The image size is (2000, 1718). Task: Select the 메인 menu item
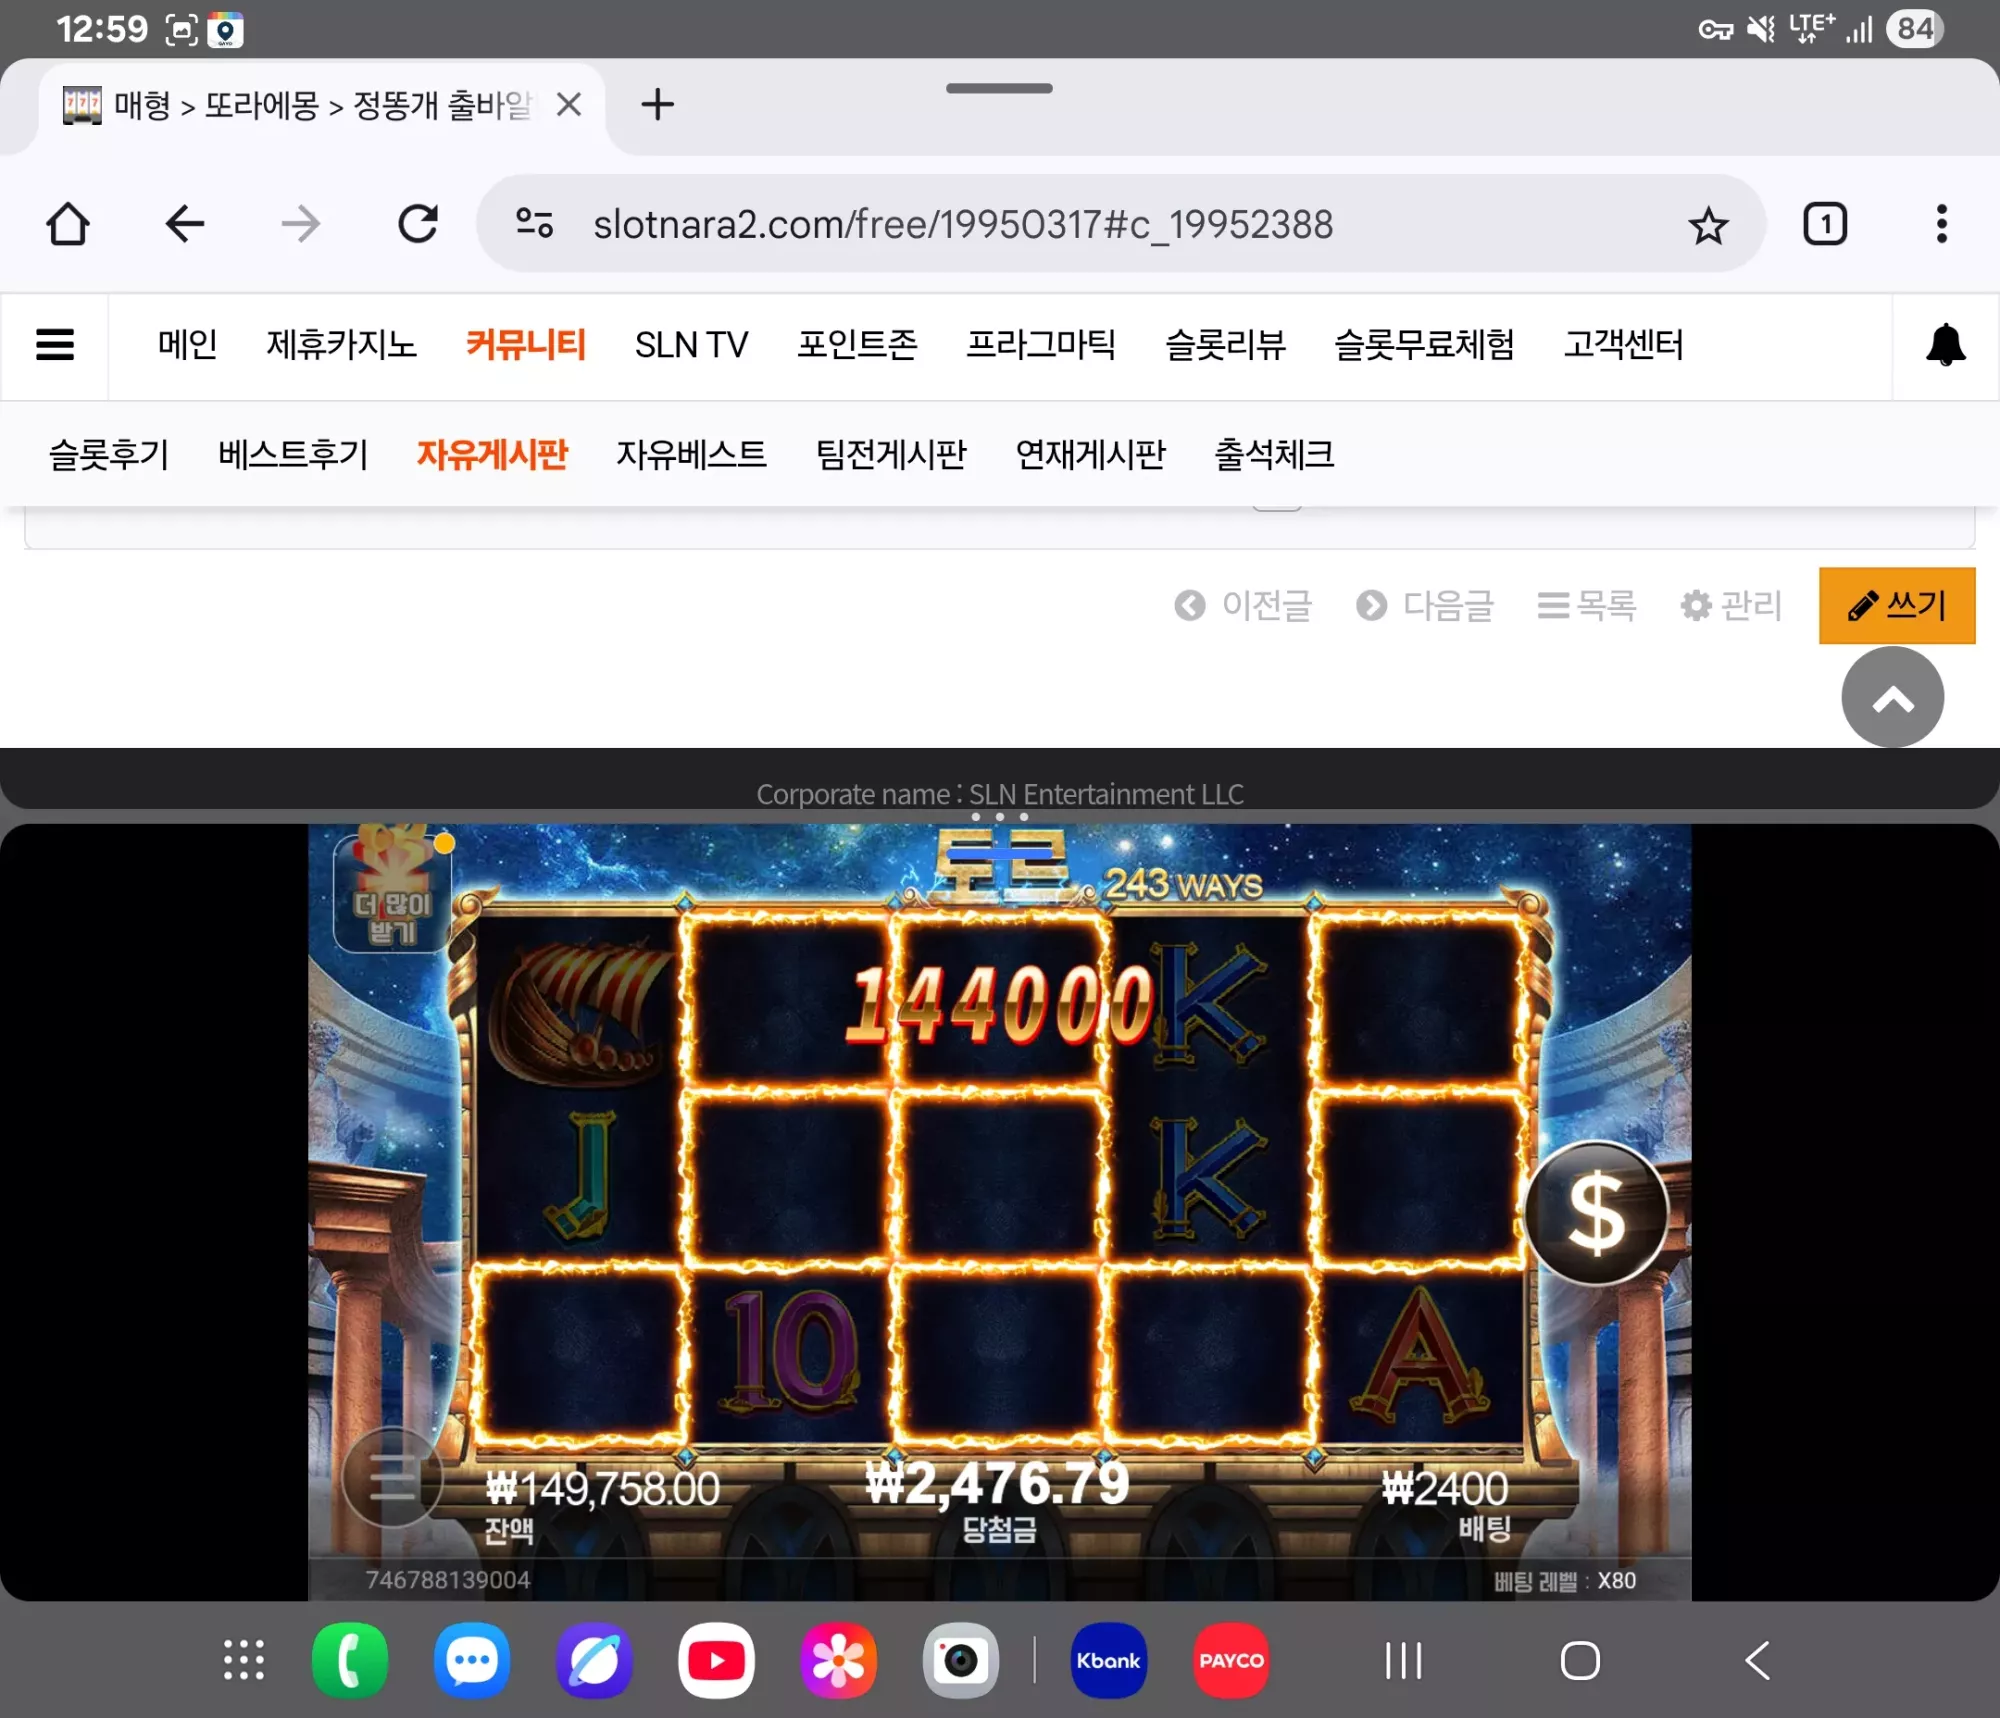coord(187,345)
